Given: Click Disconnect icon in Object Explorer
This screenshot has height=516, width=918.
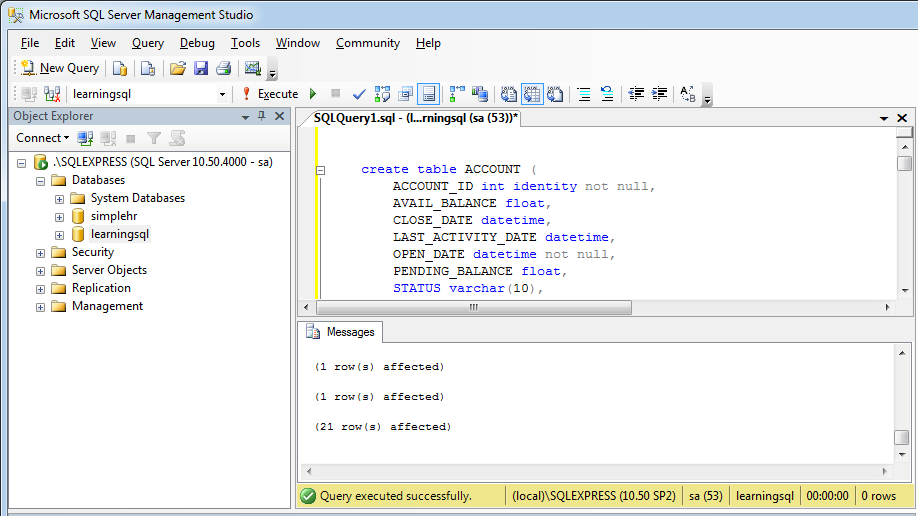Looking at the screenshot, I should coord(108,138).
